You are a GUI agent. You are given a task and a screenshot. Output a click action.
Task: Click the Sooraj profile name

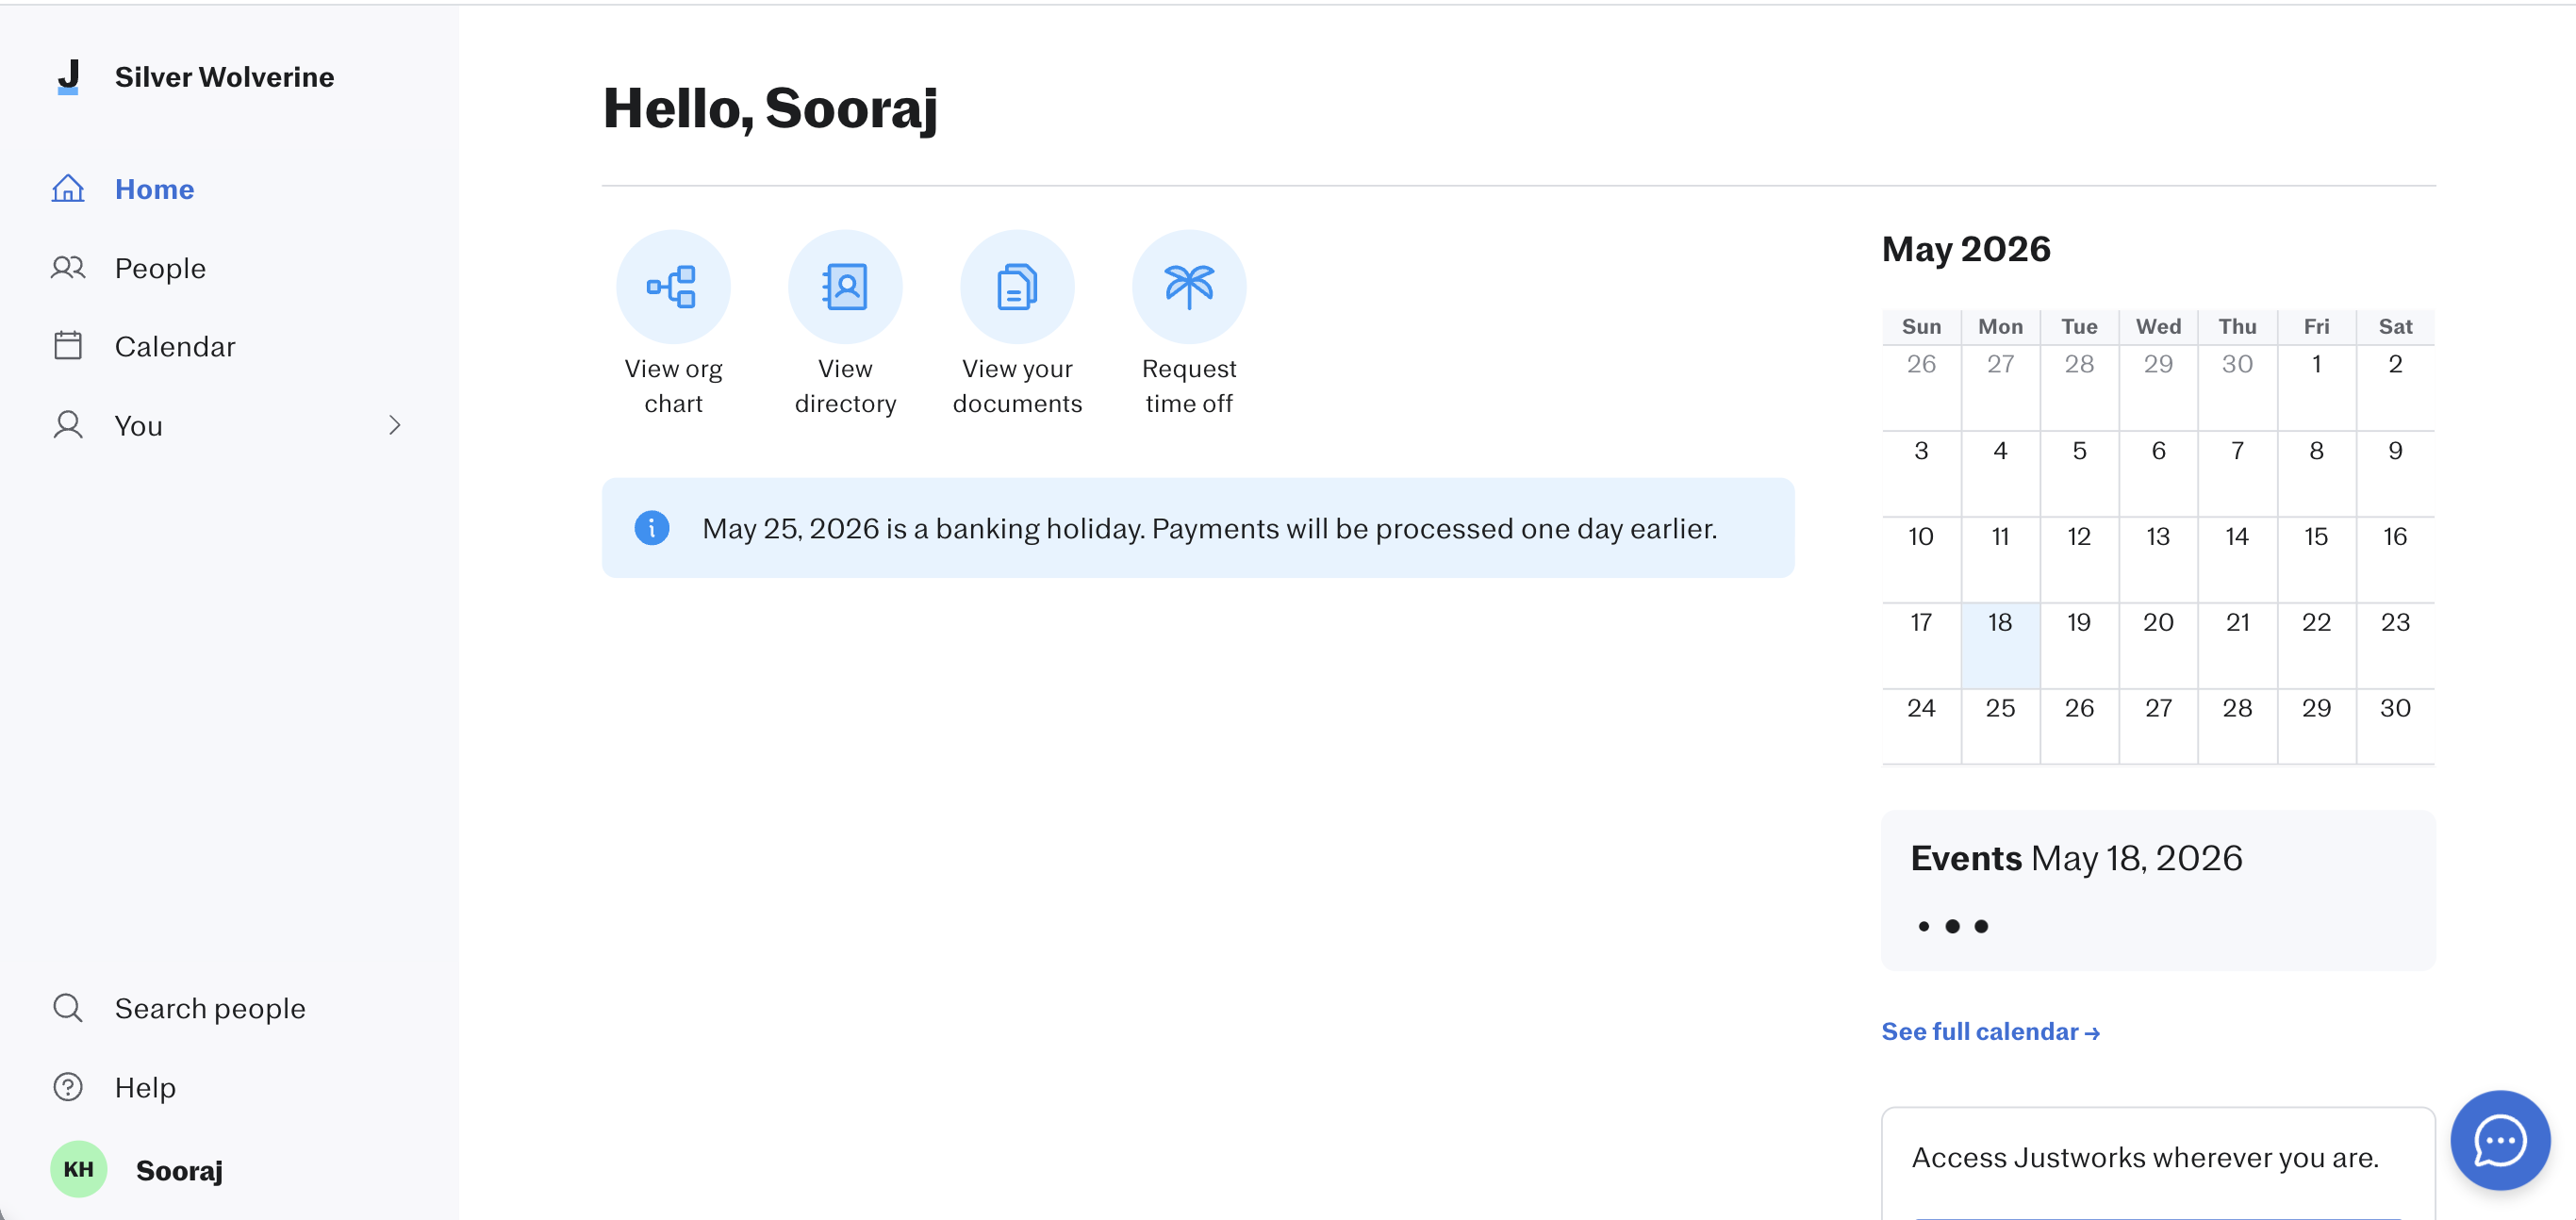(179, 1171)
